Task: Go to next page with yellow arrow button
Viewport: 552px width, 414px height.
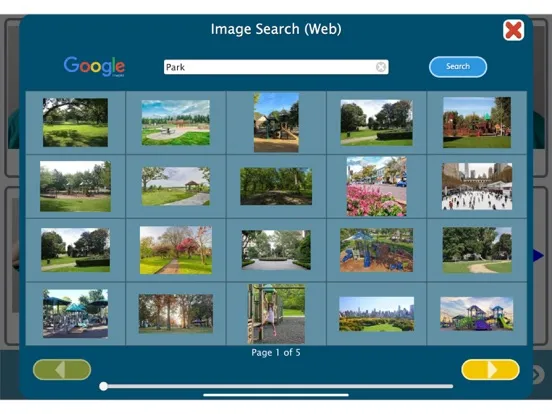Action: 490,370
